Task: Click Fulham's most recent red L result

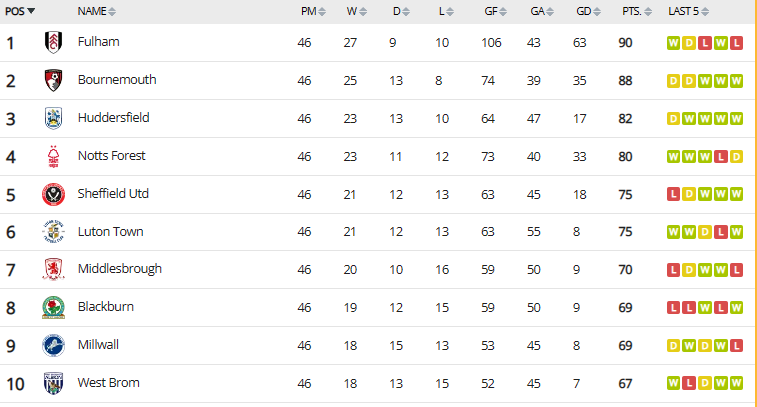Action: pyautogui.click(x=736, y=43)
